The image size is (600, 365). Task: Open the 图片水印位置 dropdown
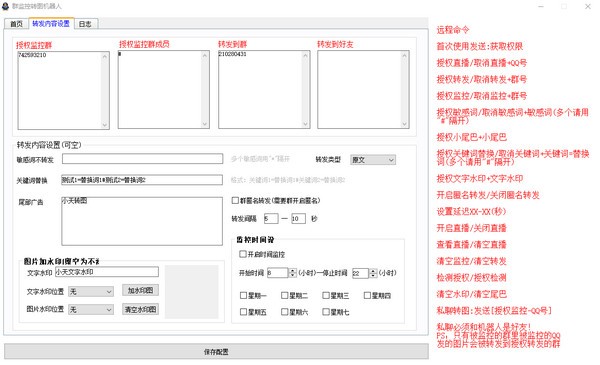(x=91, y=310)
